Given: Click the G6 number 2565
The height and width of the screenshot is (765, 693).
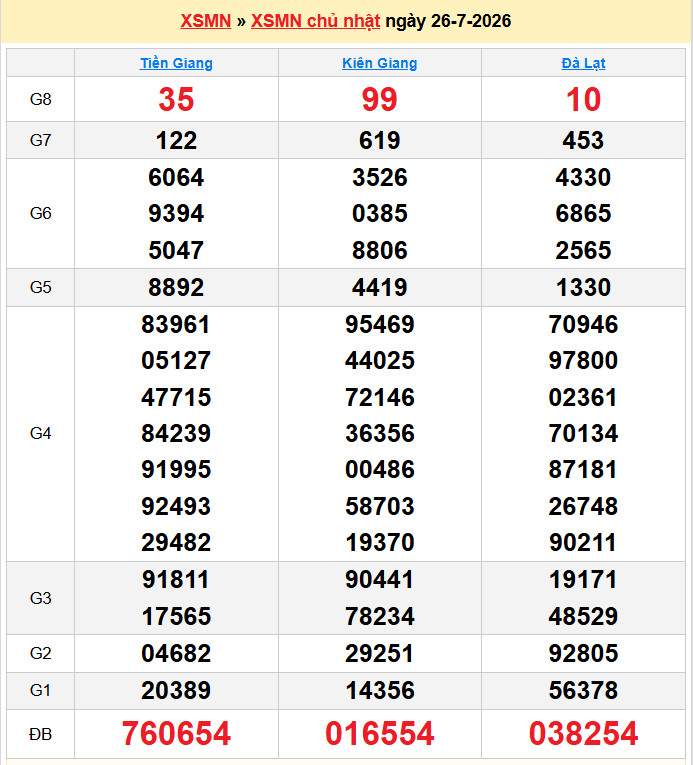Looking at the screenshot, I should click(x=583, y=250).
